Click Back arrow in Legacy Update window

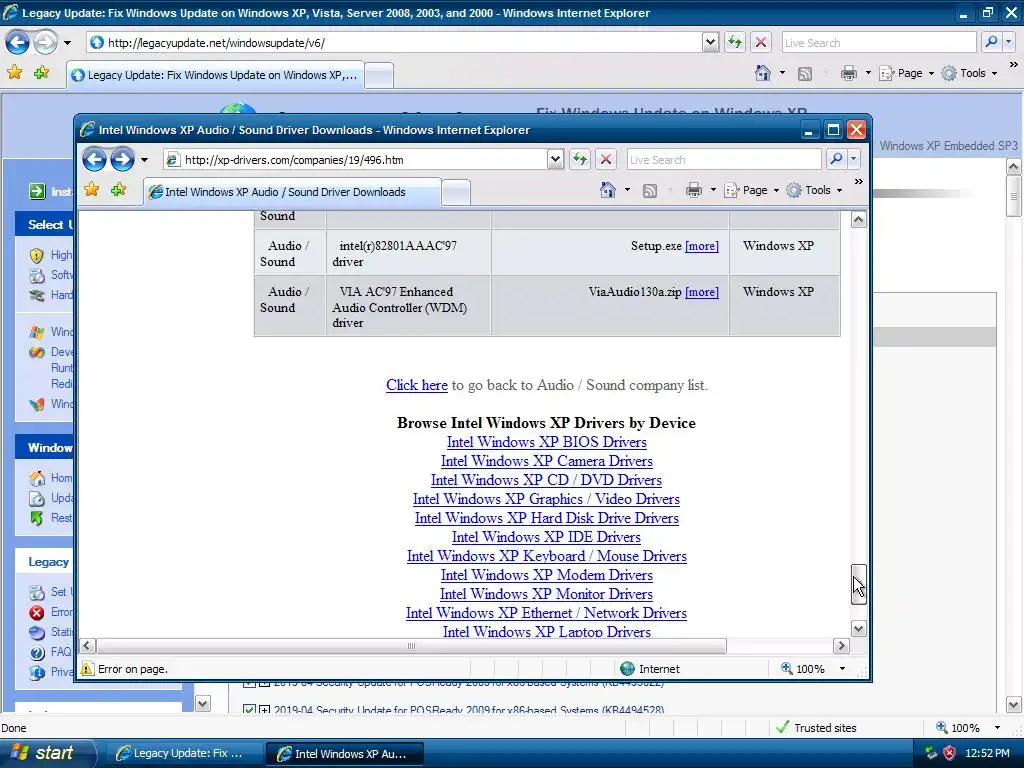(x=17, y=43)
